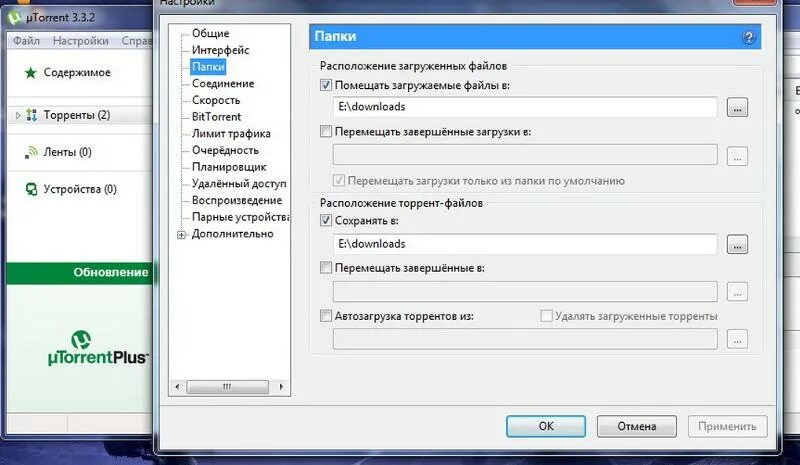
Task: Click the Перемещать завершённые в path field
Action: pos(525,291)
